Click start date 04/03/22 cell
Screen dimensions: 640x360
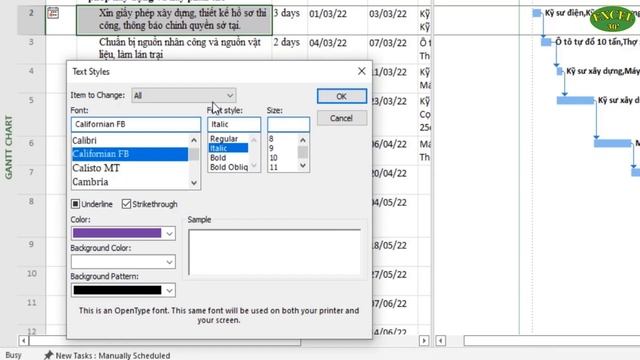pos(337,49)
